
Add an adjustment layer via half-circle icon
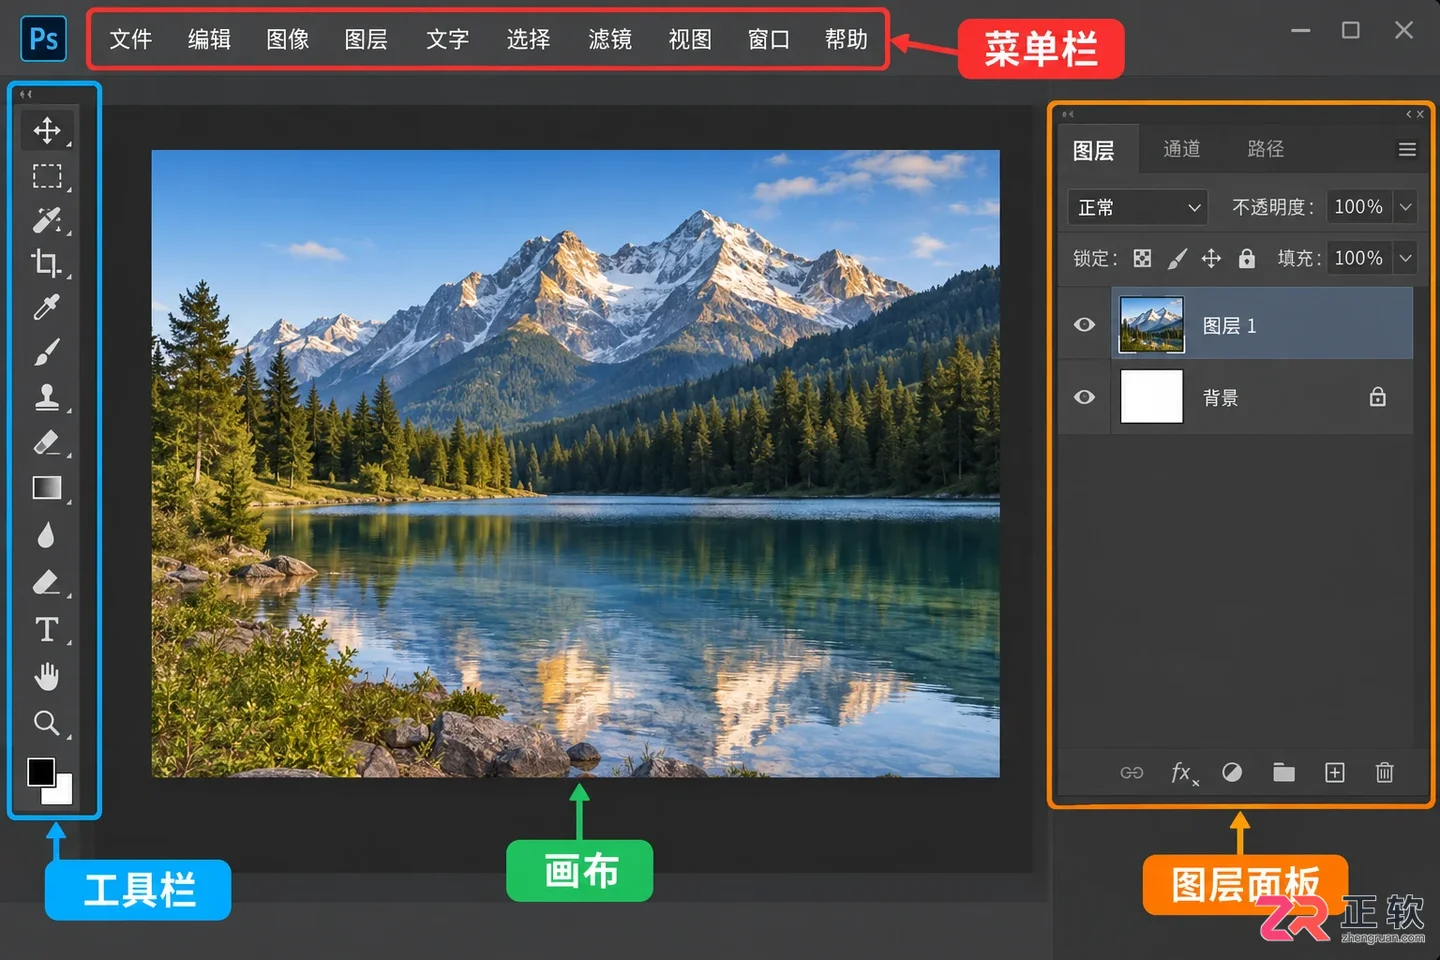(1232, 772)
